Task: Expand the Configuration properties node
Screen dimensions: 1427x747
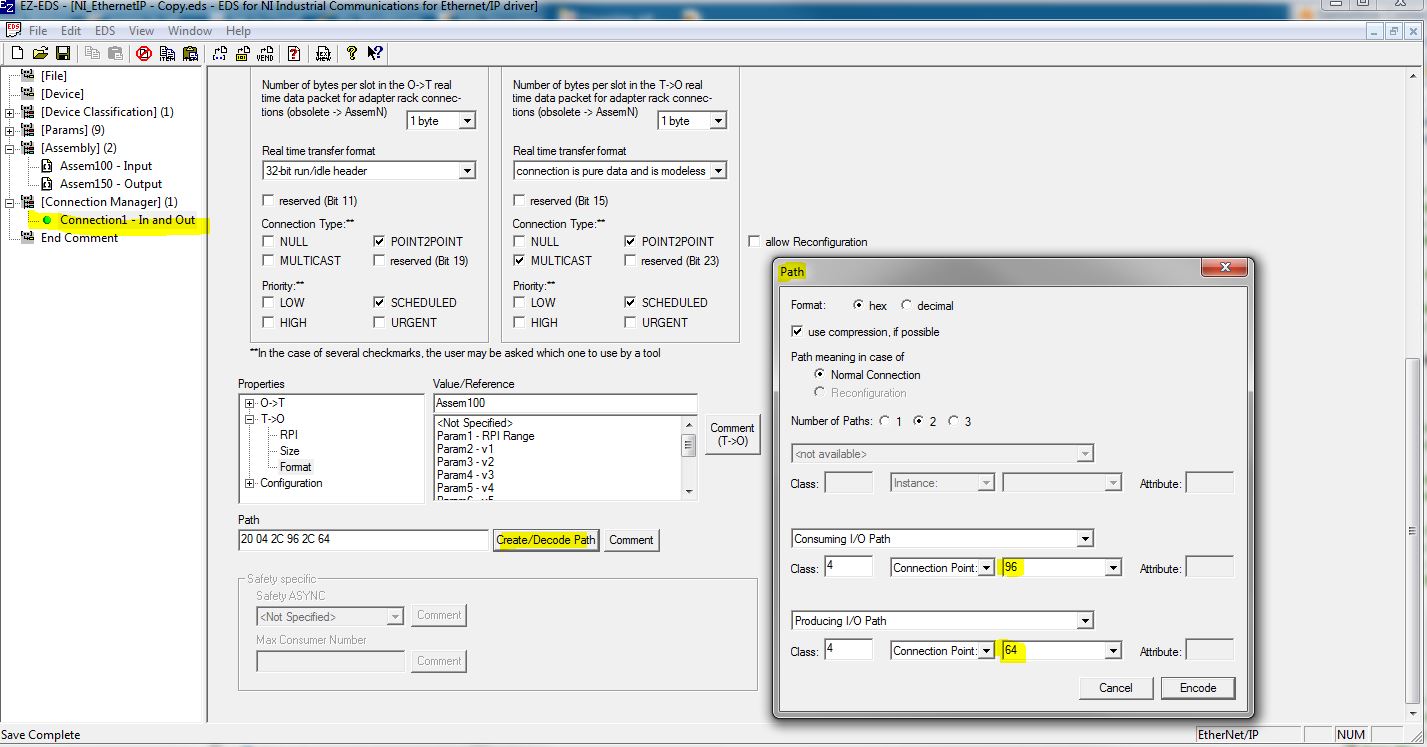Action: click(x=249, y=483)
